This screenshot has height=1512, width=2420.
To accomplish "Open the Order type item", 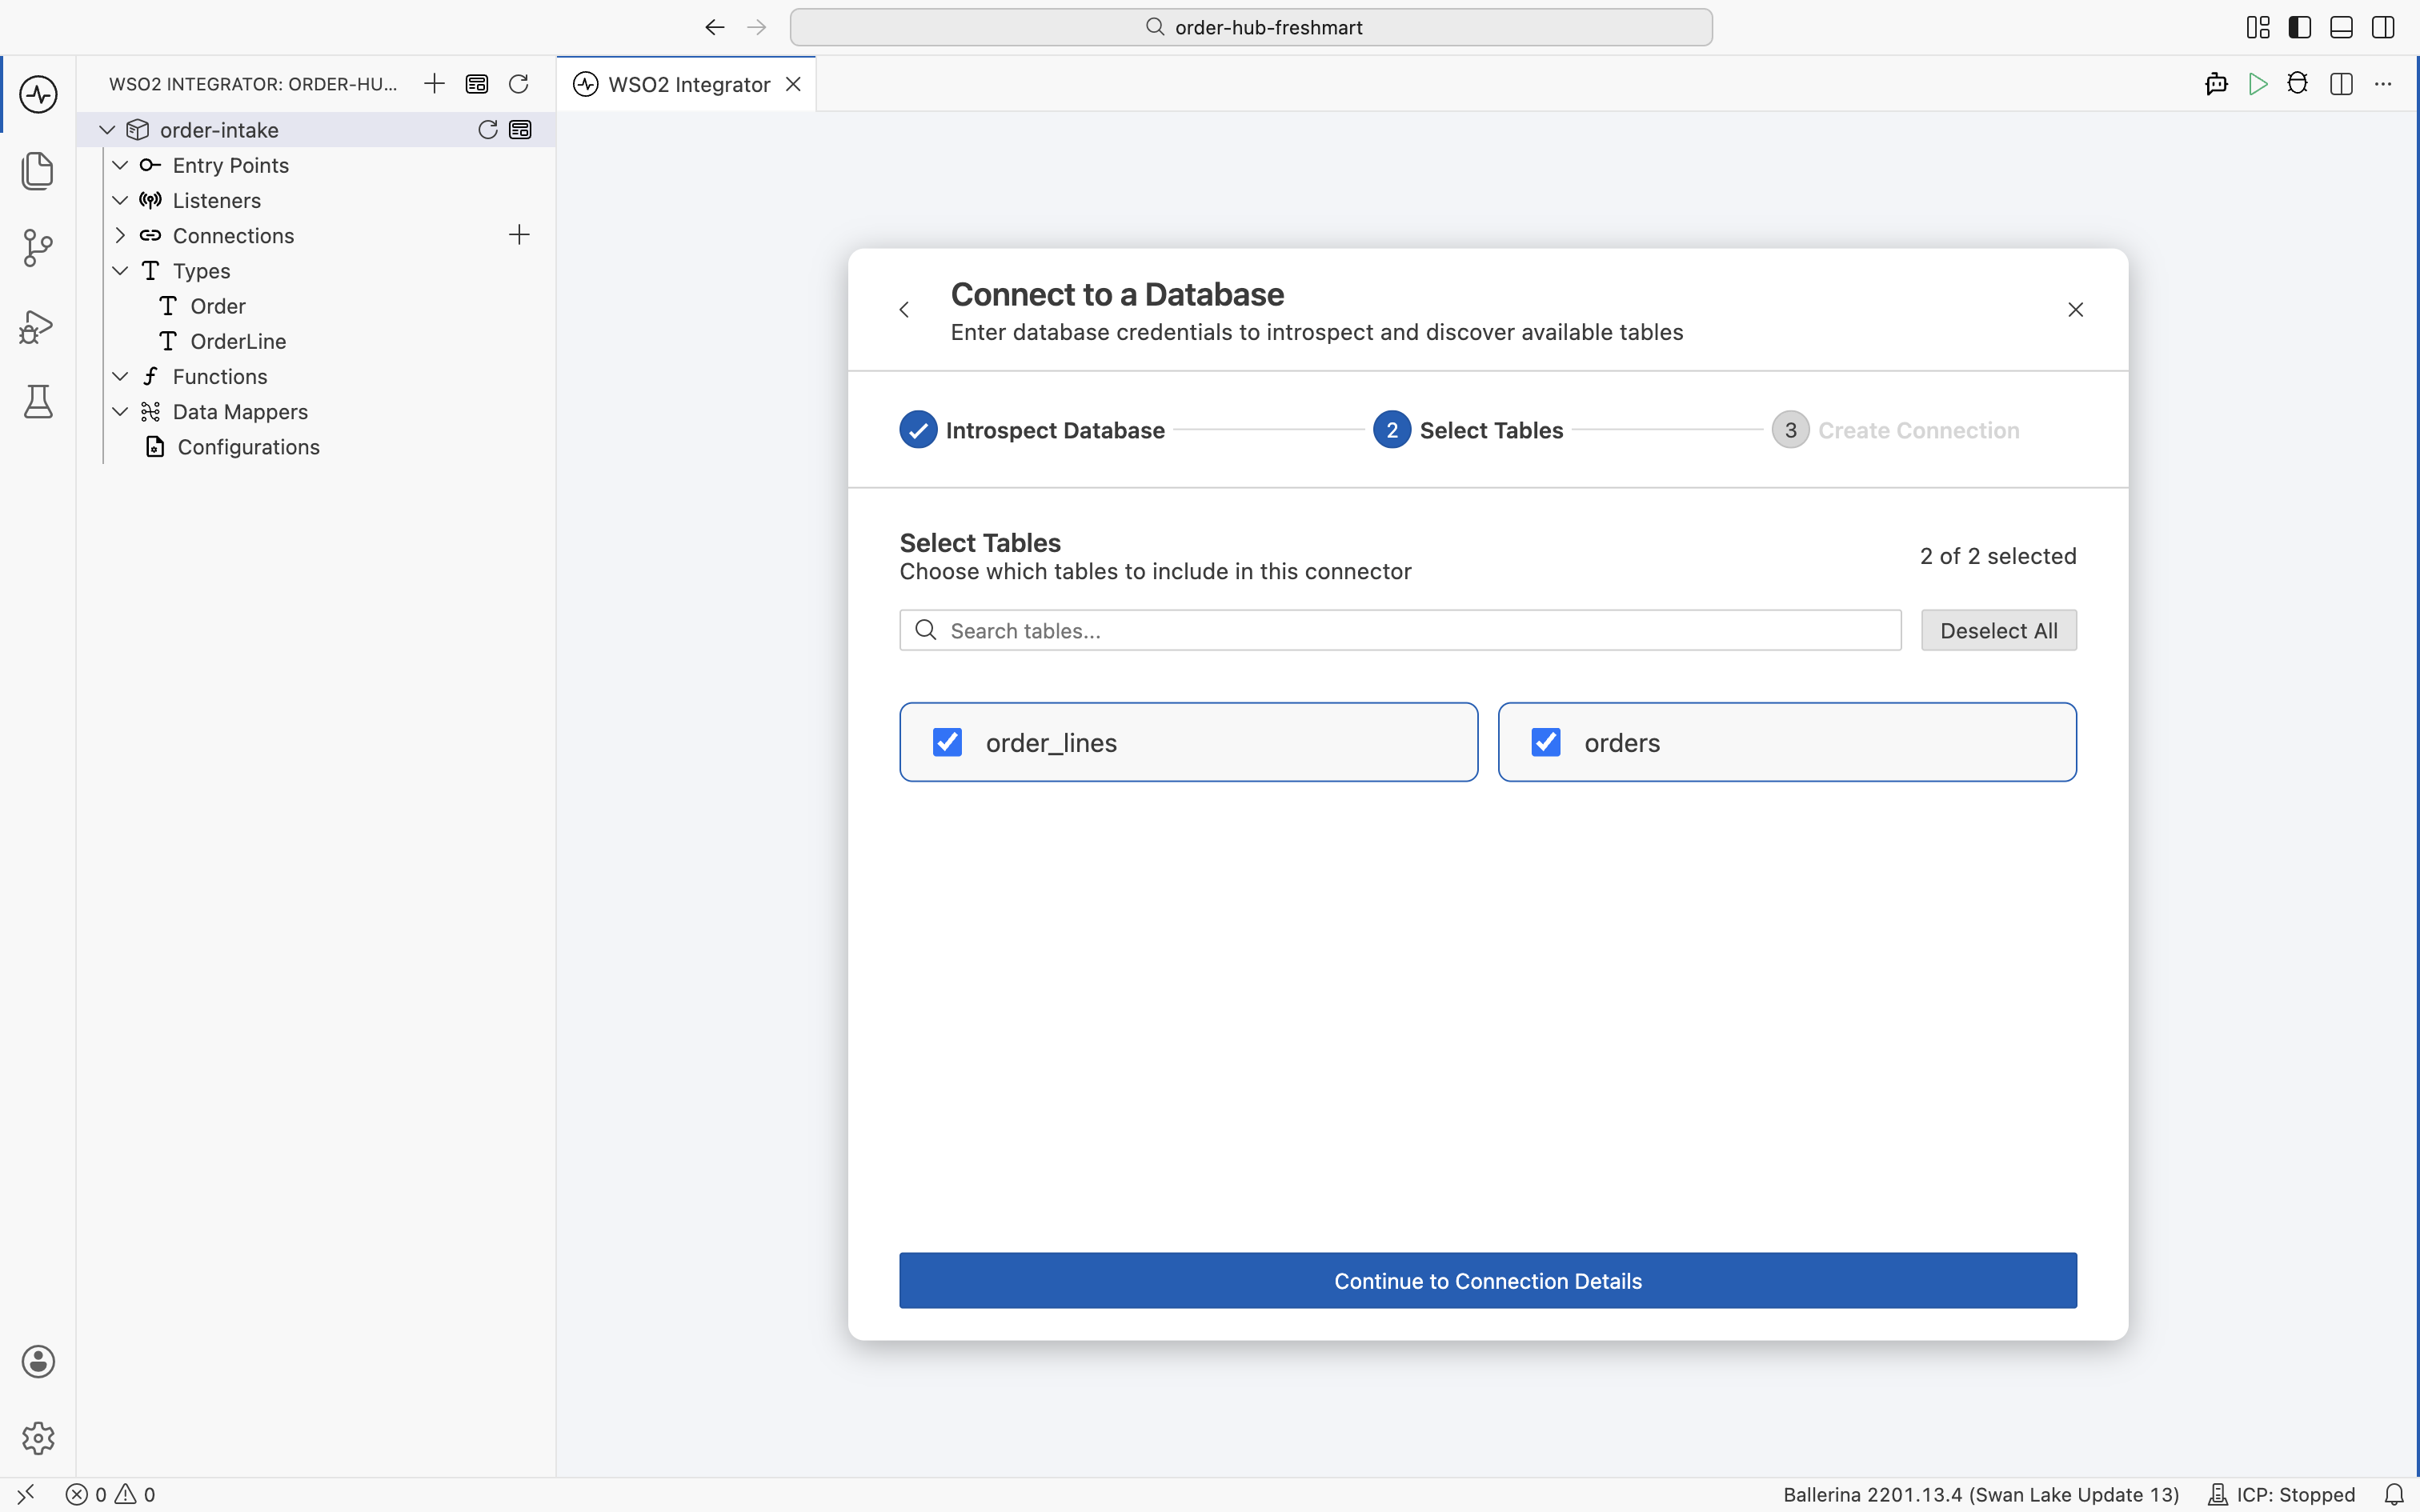I will click(x=217, y=306).
